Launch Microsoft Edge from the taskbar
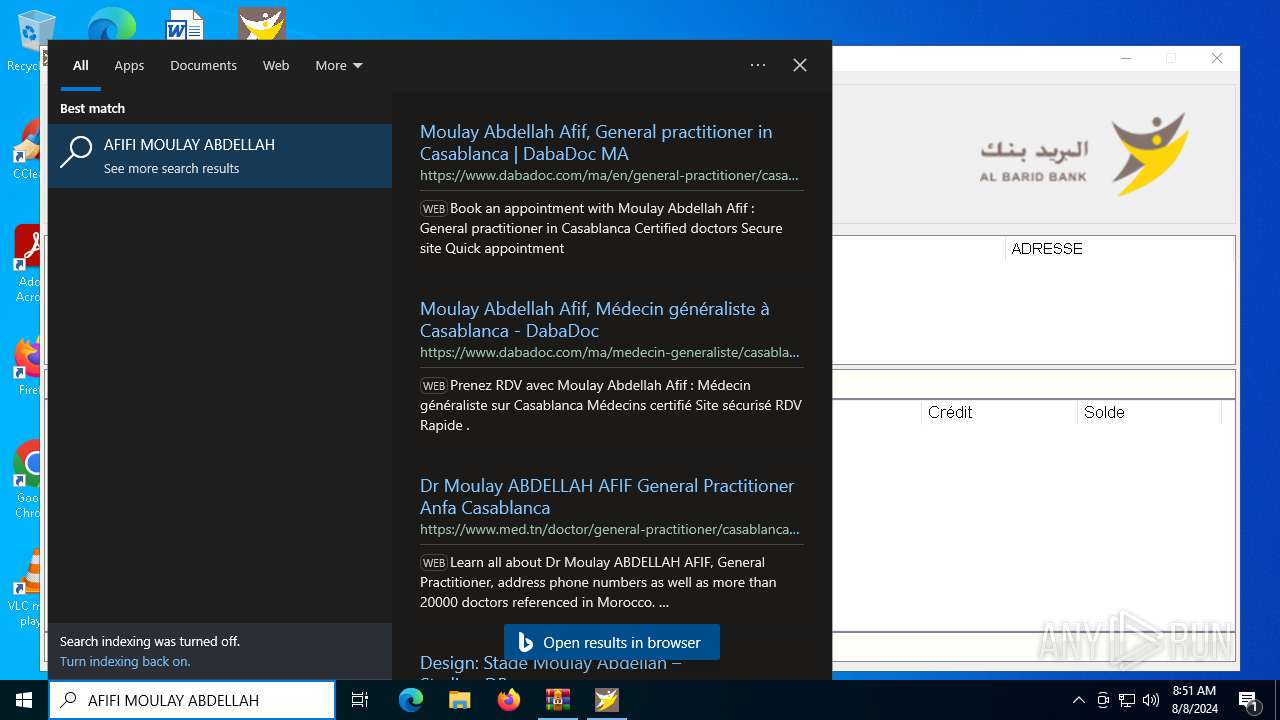The height and width of the screenshot is (720, 1280). 411,700
